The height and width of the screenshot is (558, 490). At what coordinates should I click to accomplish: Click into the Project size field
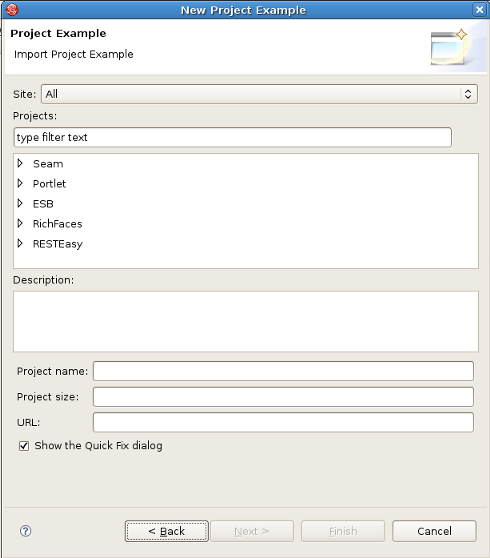tap(283, 397)
